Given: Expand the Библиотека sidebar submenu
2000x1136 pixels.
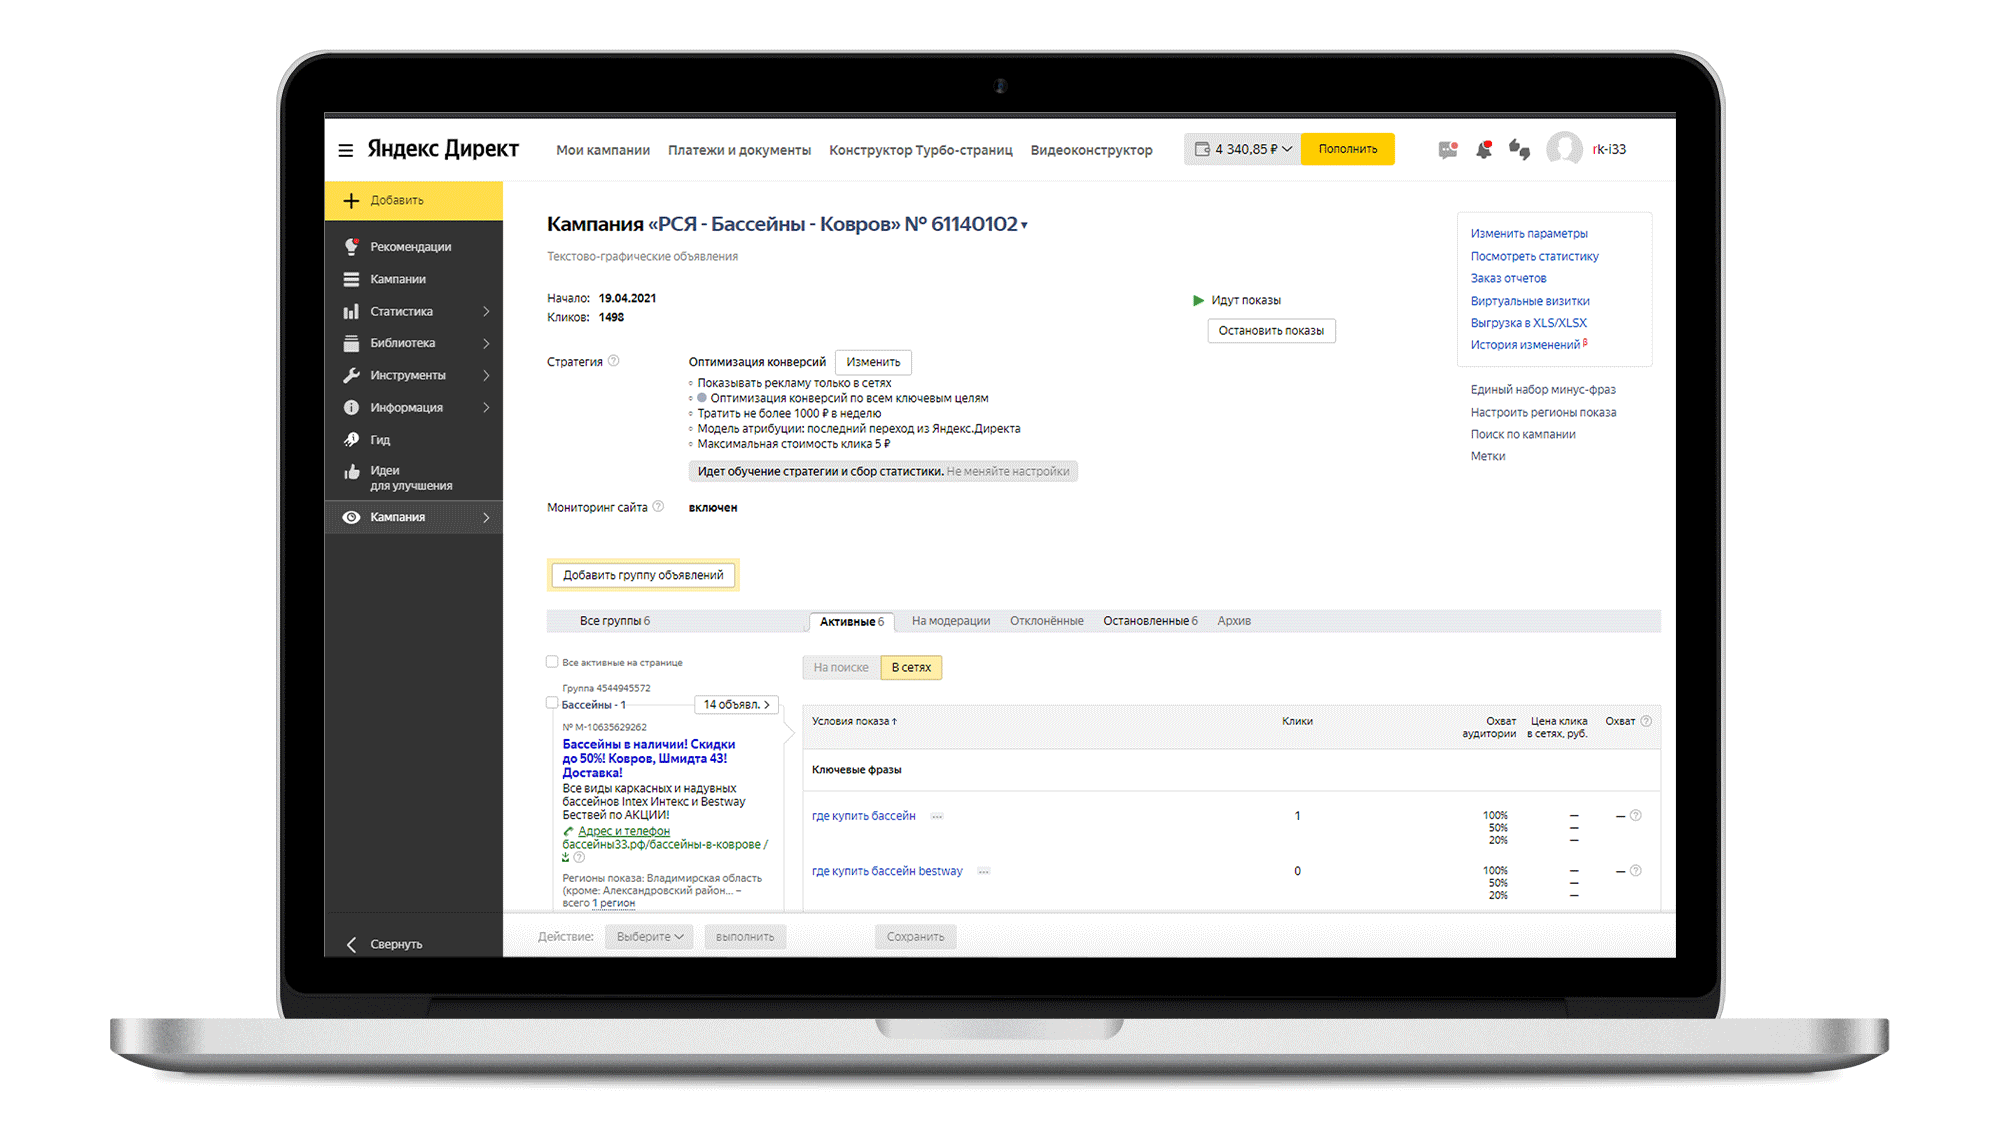Looking at the screenshot, I should point(486,343).
